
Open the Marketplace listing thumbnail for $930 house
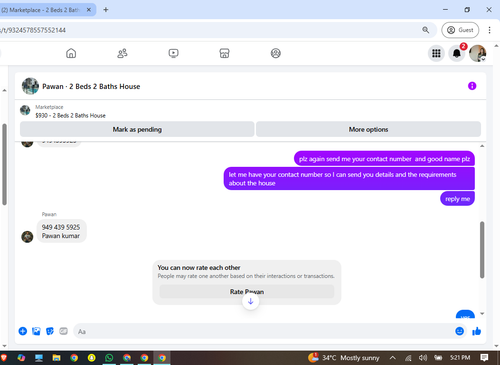click(x=25, y=110)
